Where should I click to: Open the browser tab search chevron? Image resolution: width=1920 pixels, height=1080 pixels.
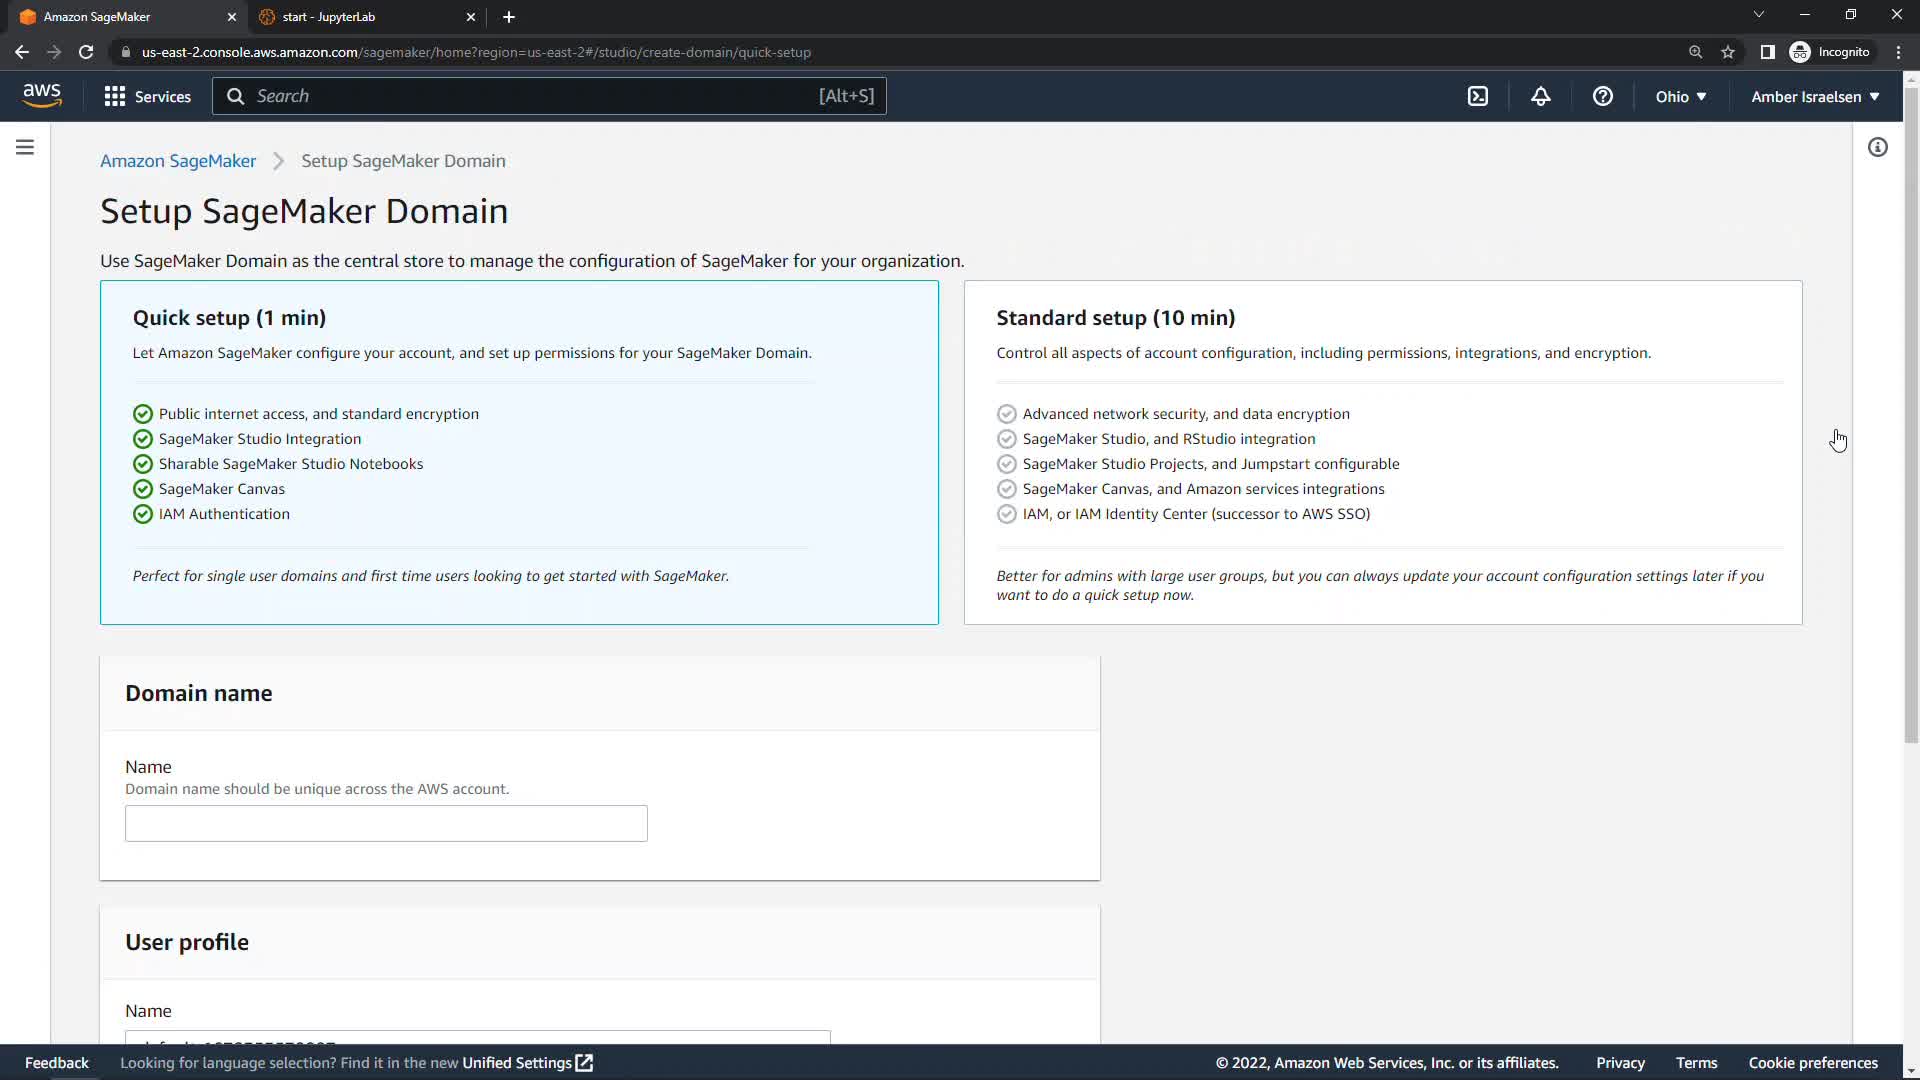[1758, 15]
